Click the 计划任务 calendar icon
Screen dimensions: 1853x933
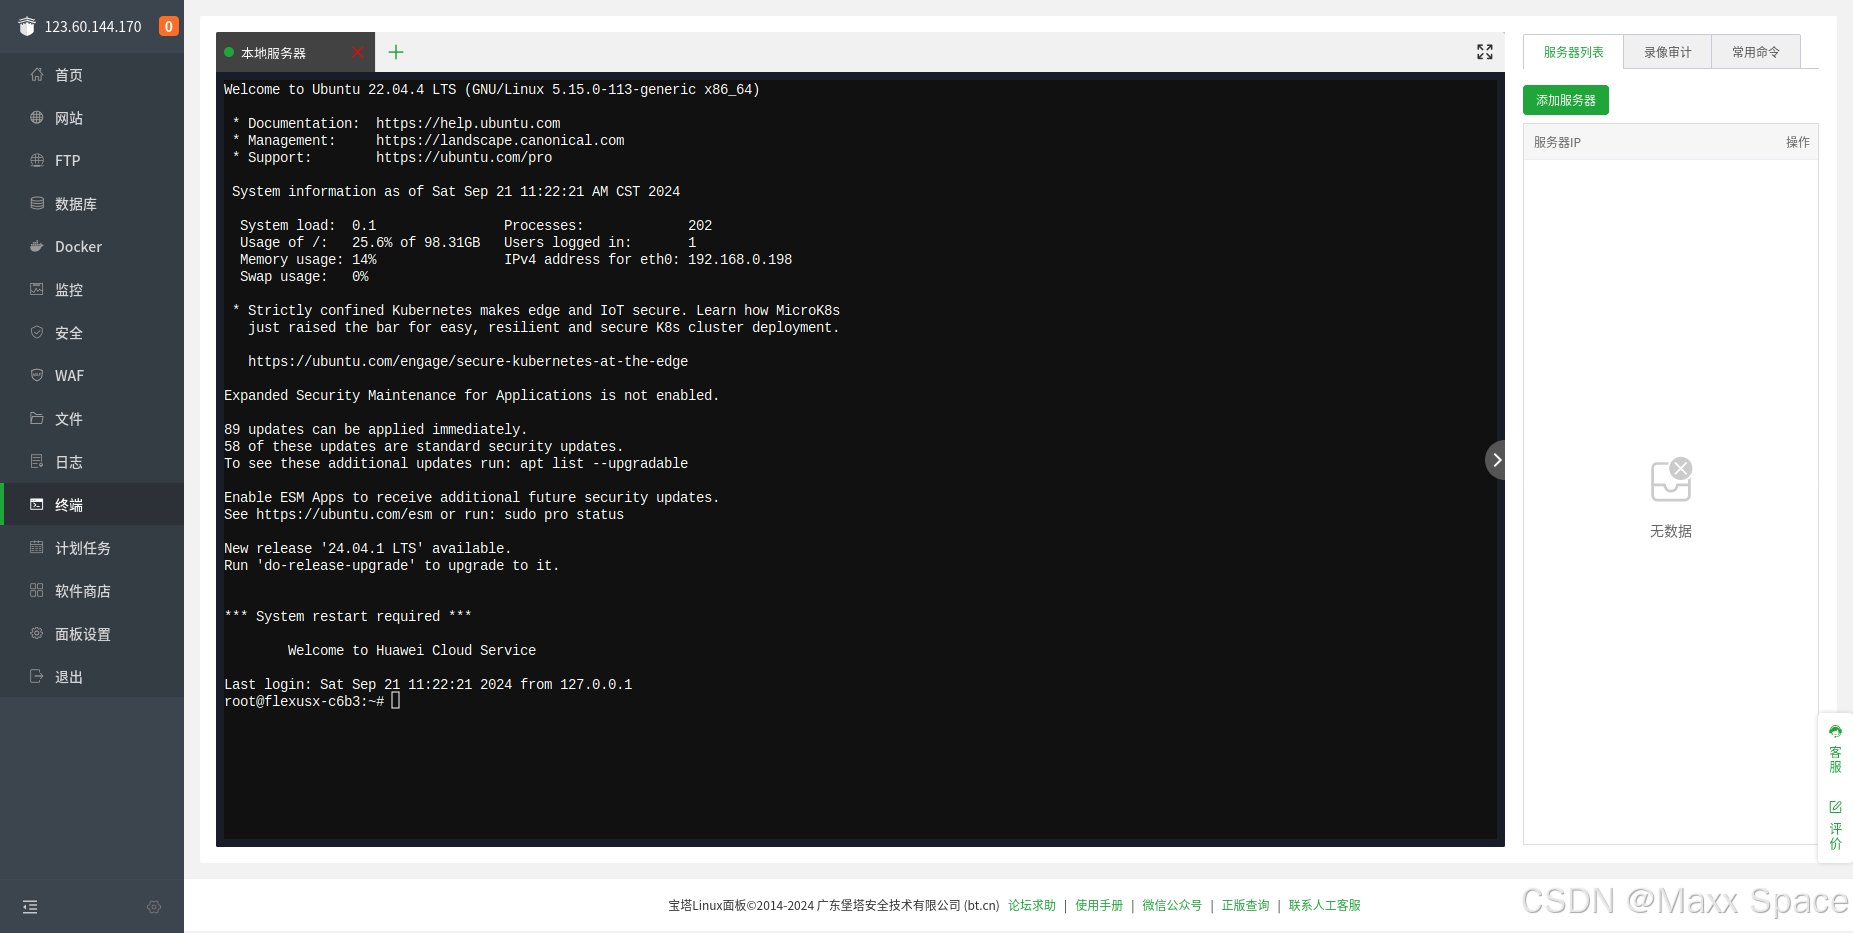click(x=37, y=547)
